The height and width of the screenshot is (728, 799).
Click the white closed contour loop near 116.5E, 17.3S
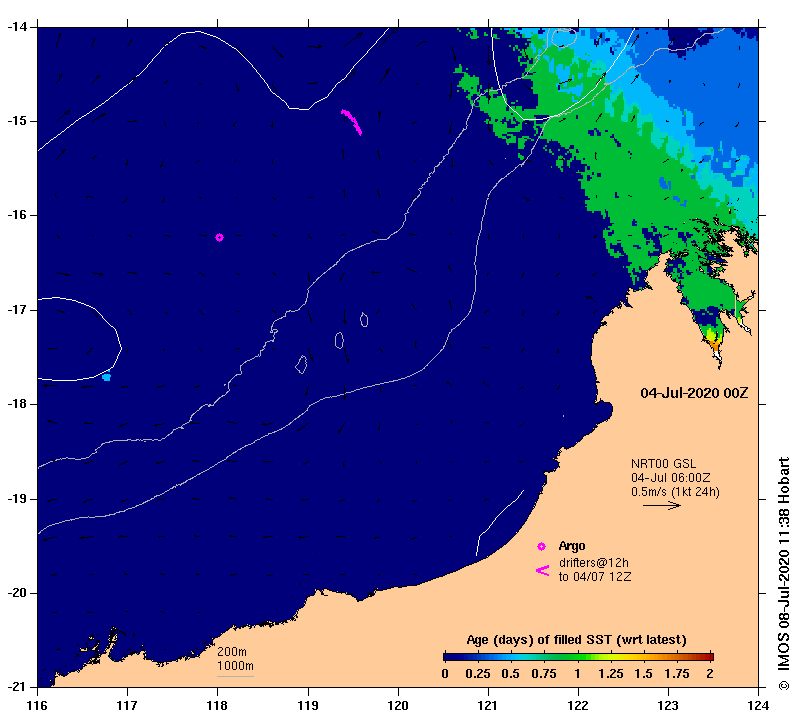[x=79, y=339]
